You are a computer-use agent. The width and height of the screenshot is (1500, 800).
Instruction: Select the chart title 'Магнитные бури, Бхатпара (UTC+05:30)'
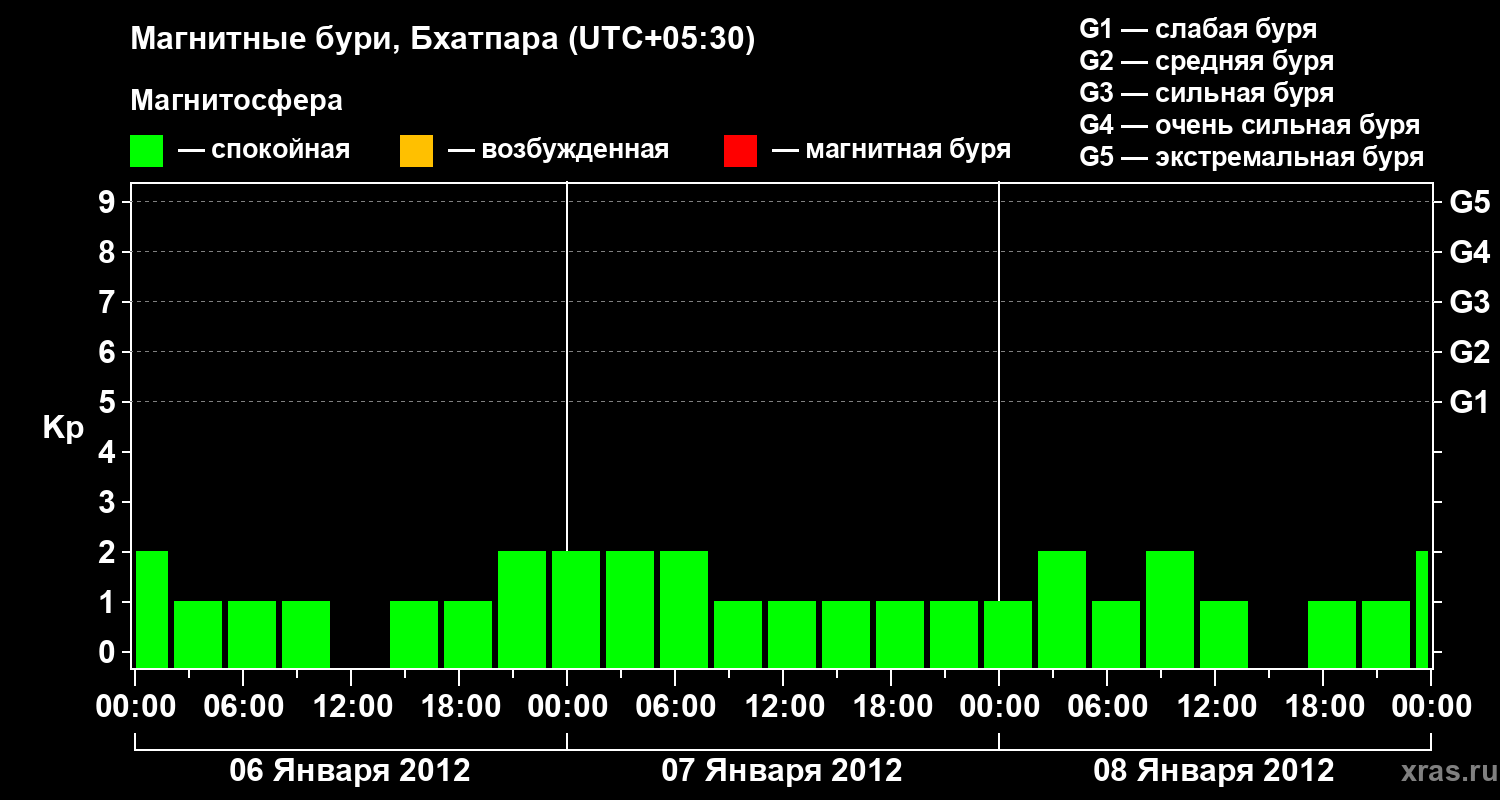(443, 40)
